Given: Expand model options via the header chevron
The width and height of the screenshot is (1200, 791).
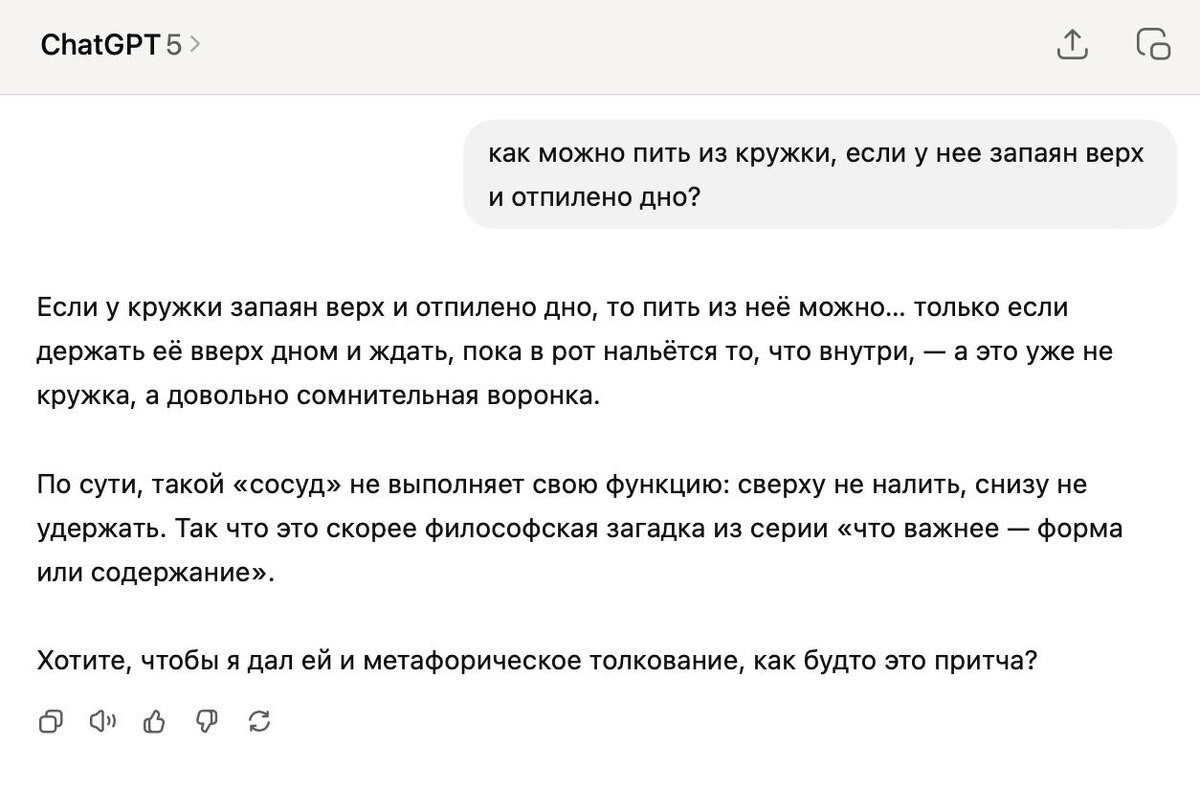Looking at the screenshot, I should 196,45.
